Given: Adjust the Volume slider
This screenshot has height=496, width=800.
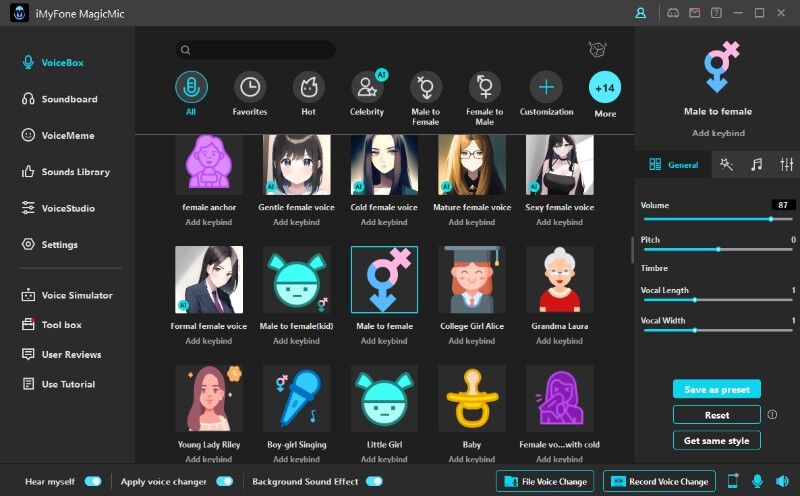Looking at the screenshot, I should coord(718,219).
